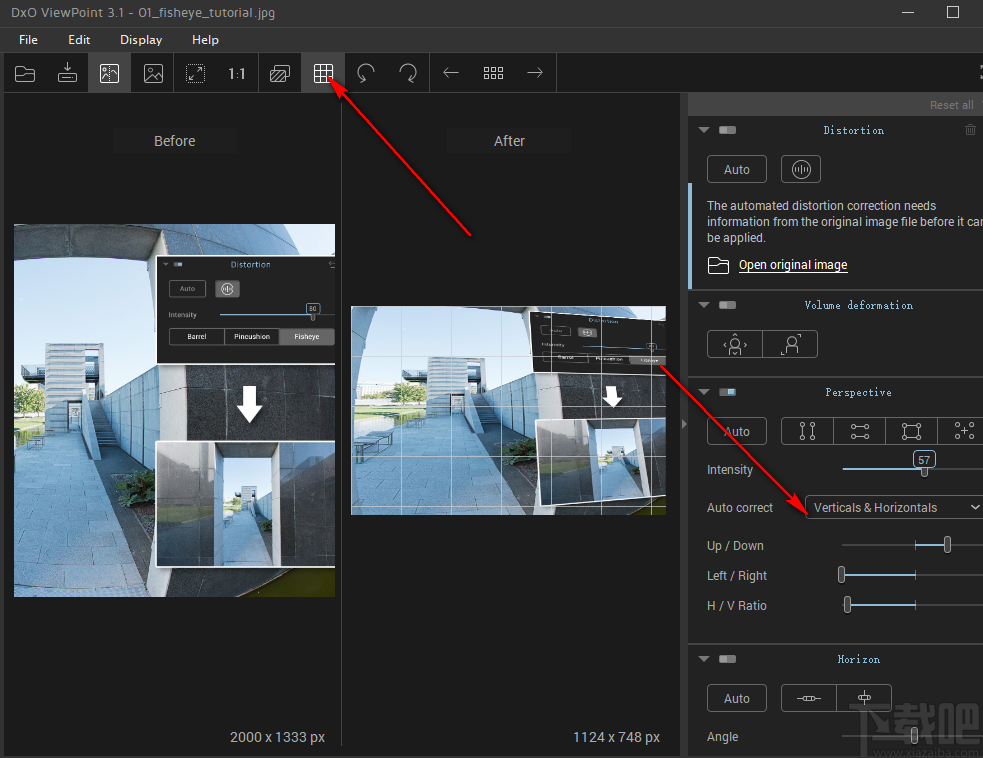
Task: Toggle the Perspective palette switch
Action: pyautogui.click(x=728, y=392)
